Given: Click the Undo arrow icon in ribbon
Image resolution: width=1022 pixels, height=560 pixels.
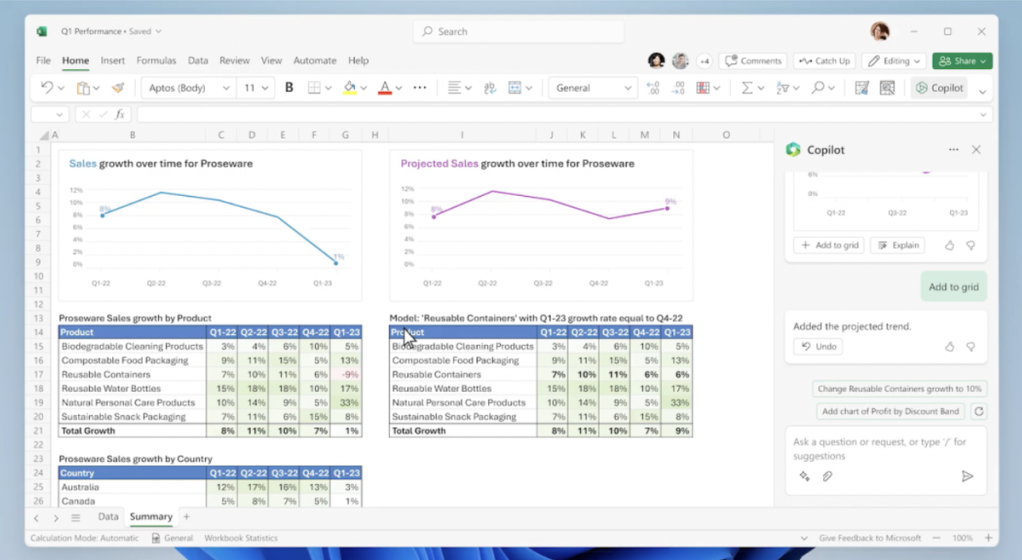Looking at the screenshot, I should pyautogui.click(x=46, y=87).
